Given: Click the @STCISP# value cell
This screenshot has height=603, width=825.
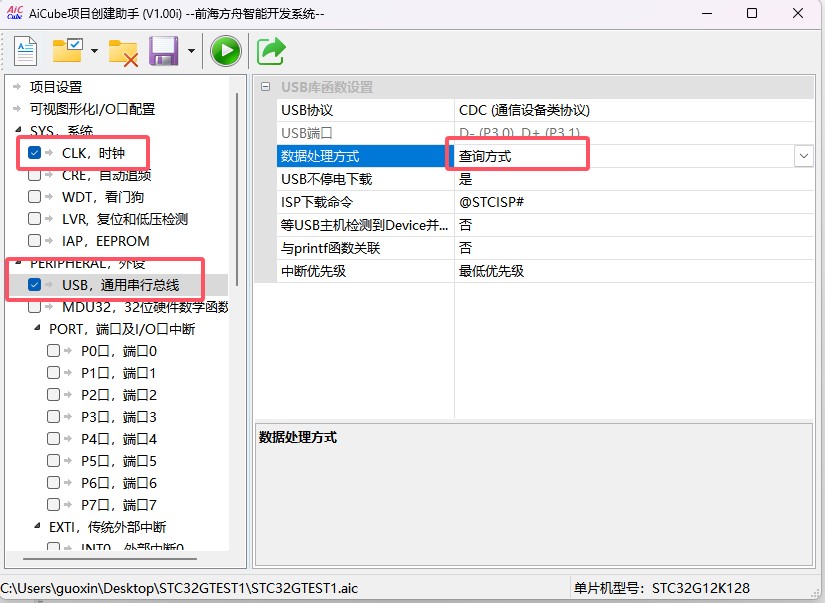Looking at the screenshot, I should coord(634,202).
